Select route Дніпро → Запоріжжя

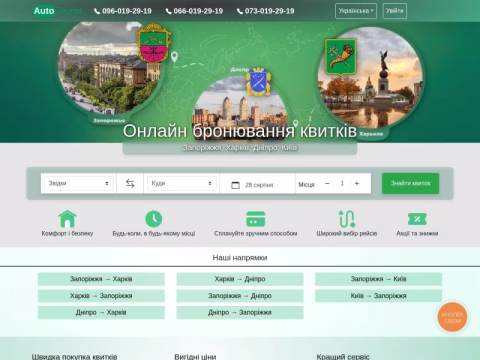coord(240,312)
